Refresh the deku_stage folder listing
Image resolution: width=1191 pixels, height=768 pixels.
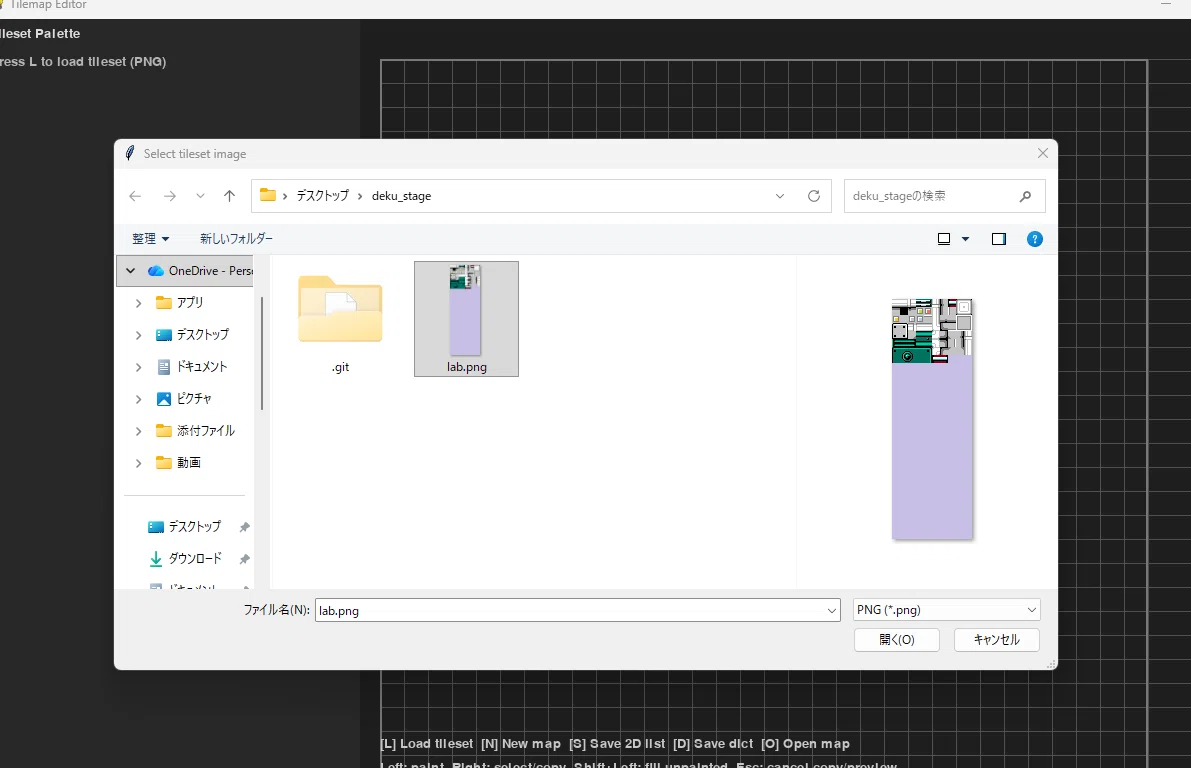tap(813, 196)
